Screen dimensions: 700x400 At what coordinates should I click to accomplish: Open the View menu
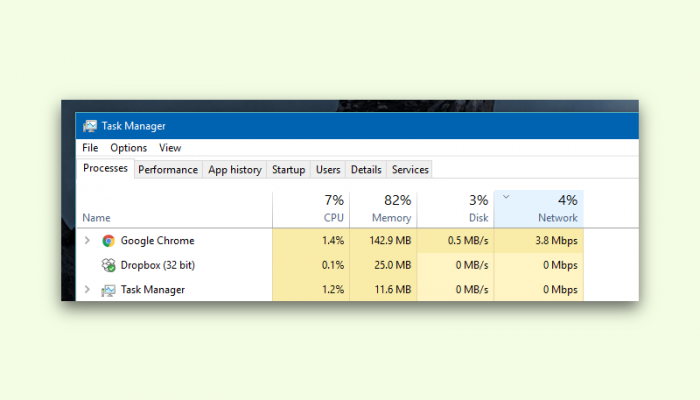(x=170, y=148)
